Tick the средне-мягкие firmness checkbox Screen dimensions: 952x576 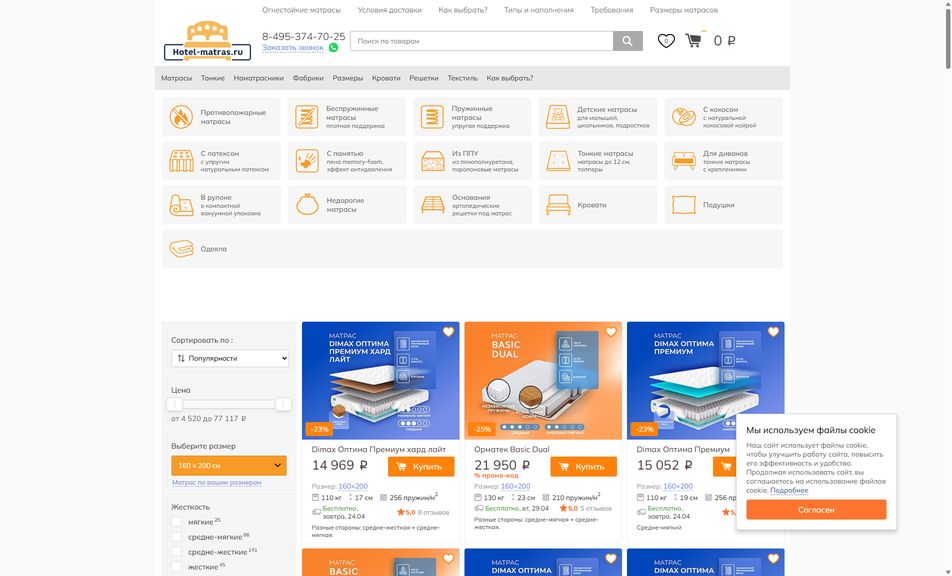pos(176,537)
